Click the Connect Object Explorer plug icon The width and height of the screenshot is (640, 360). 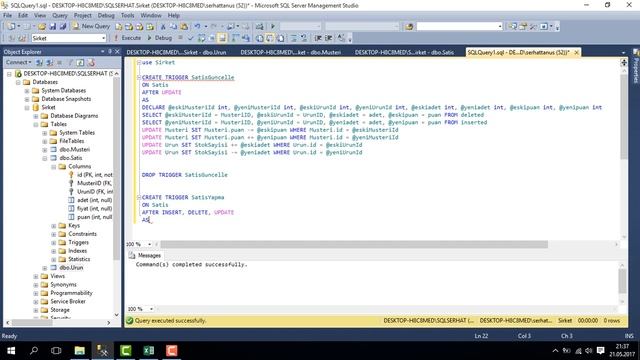point(40,62)
